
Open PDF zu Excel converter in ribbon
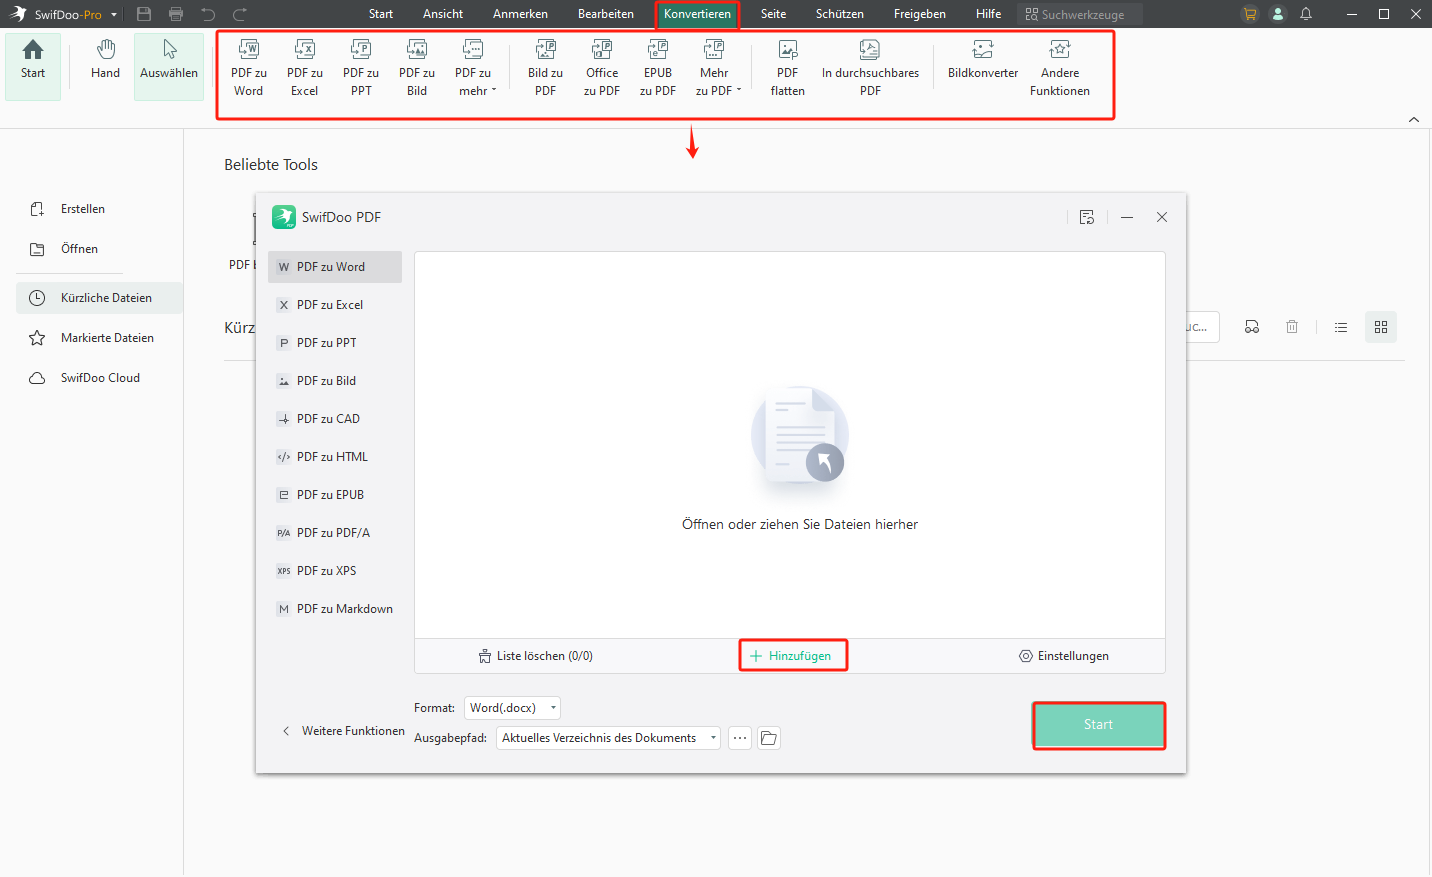pos(305,68)
